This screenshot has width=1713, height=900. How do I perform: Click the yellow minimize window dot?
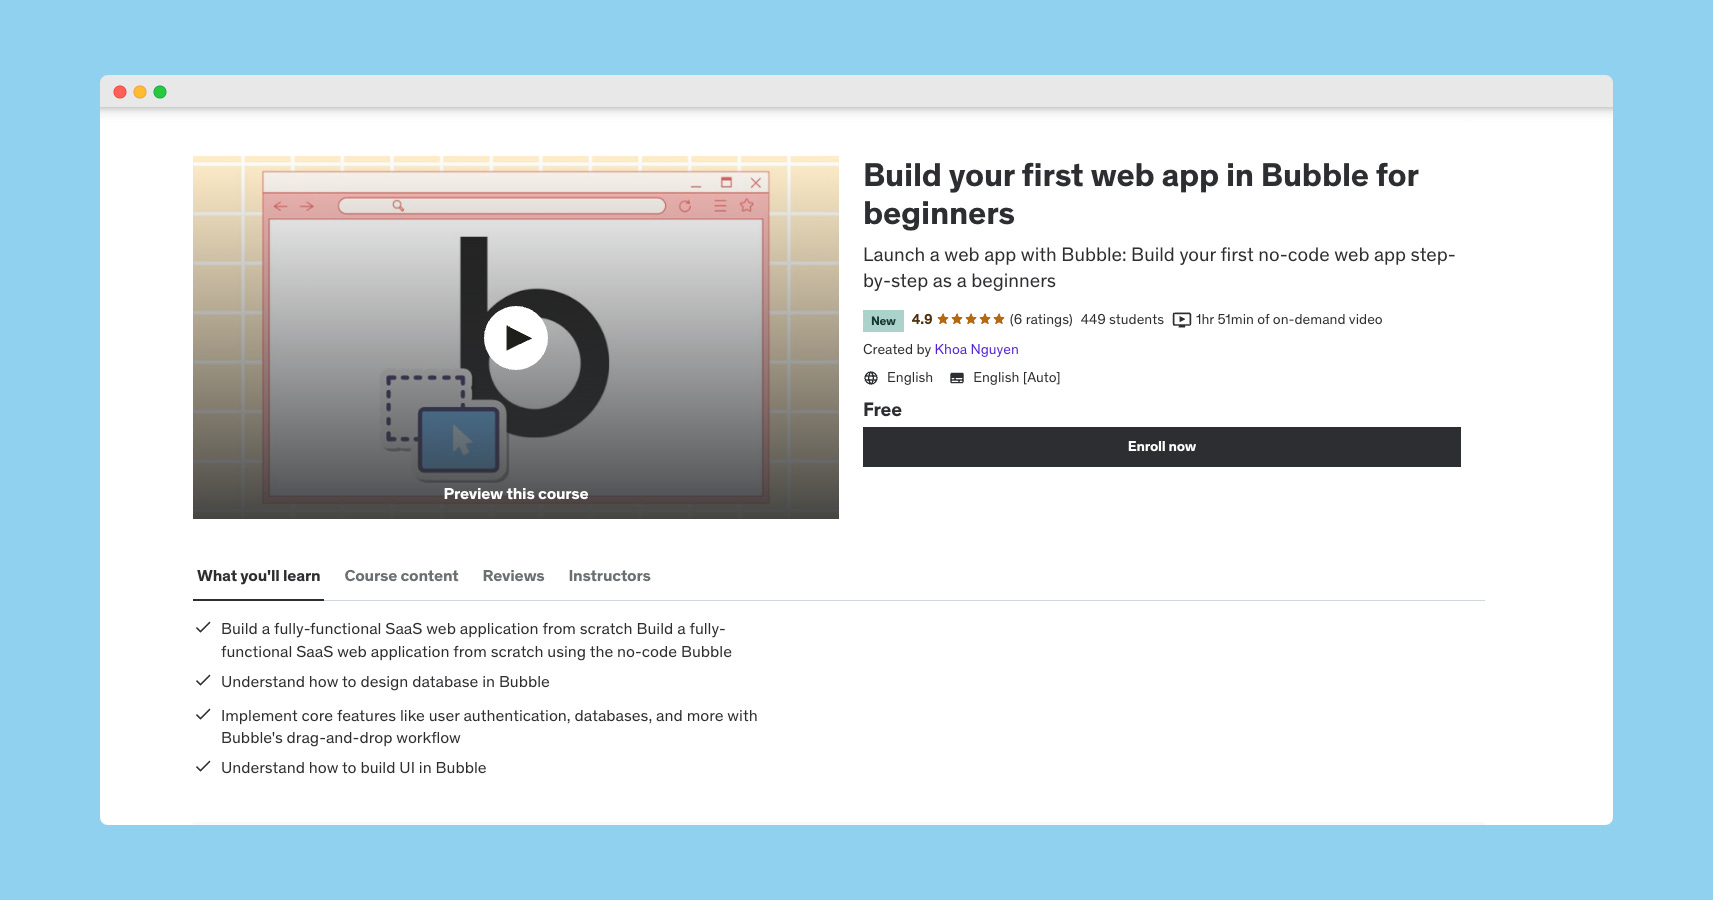[x=140, y=92]
